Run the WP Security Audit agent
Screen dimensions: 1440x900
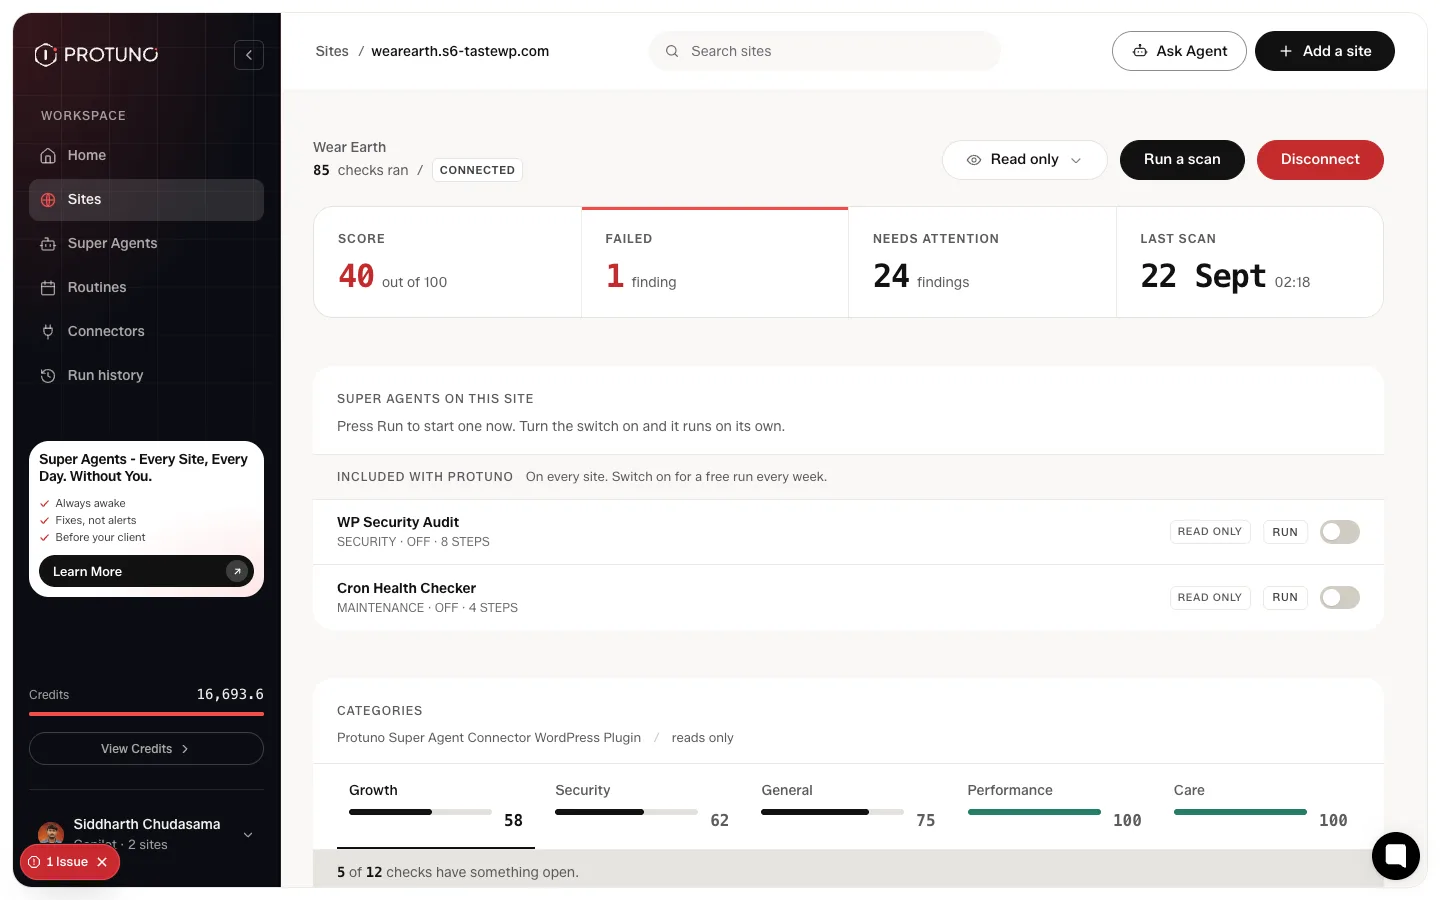click(x=1285, y=532)
